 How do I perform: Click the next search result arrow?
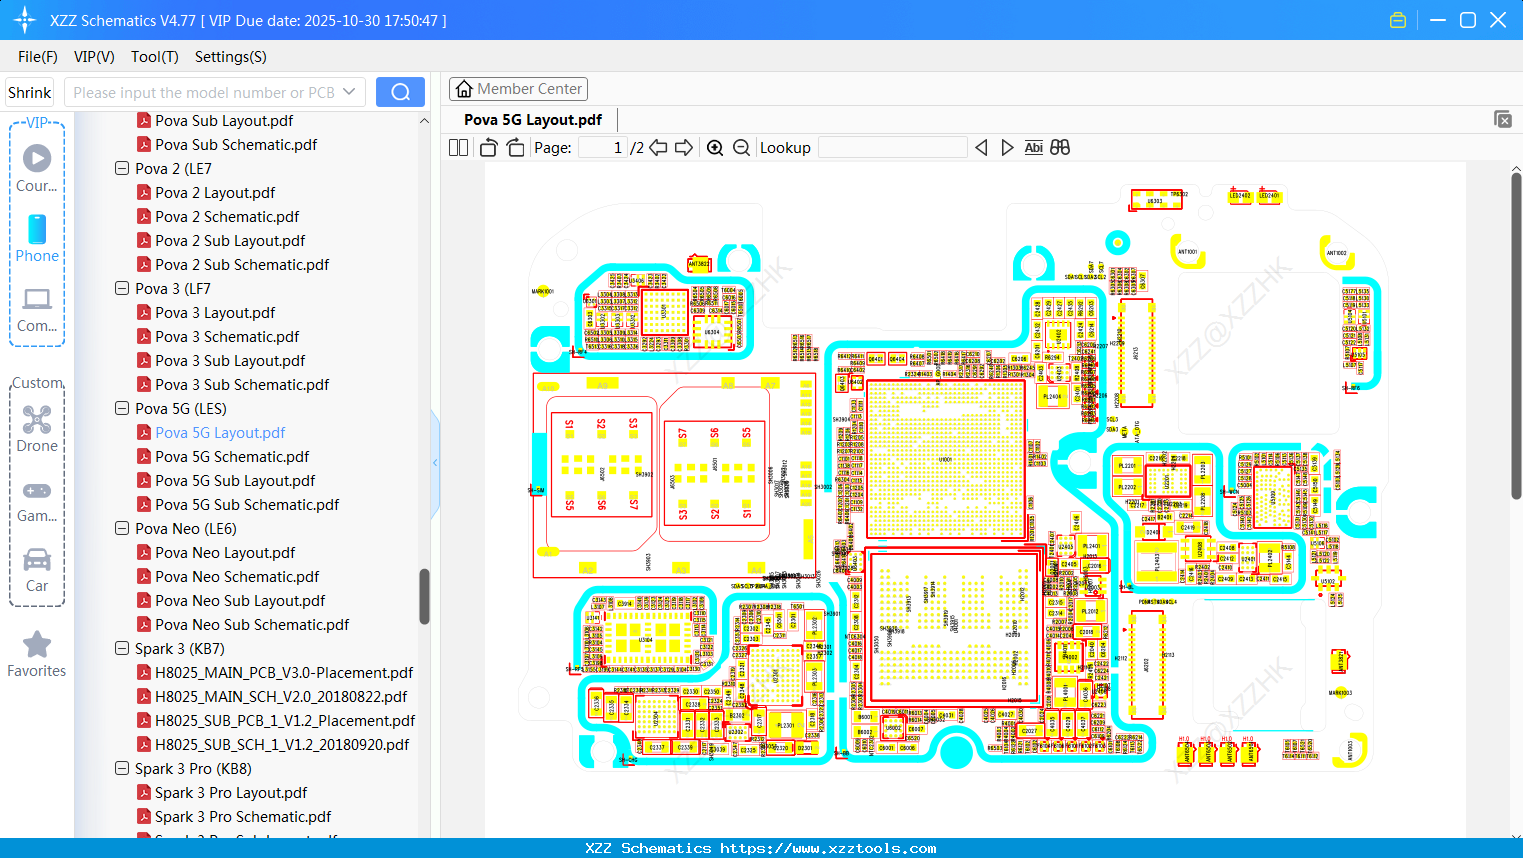[x=1007, y=147]
